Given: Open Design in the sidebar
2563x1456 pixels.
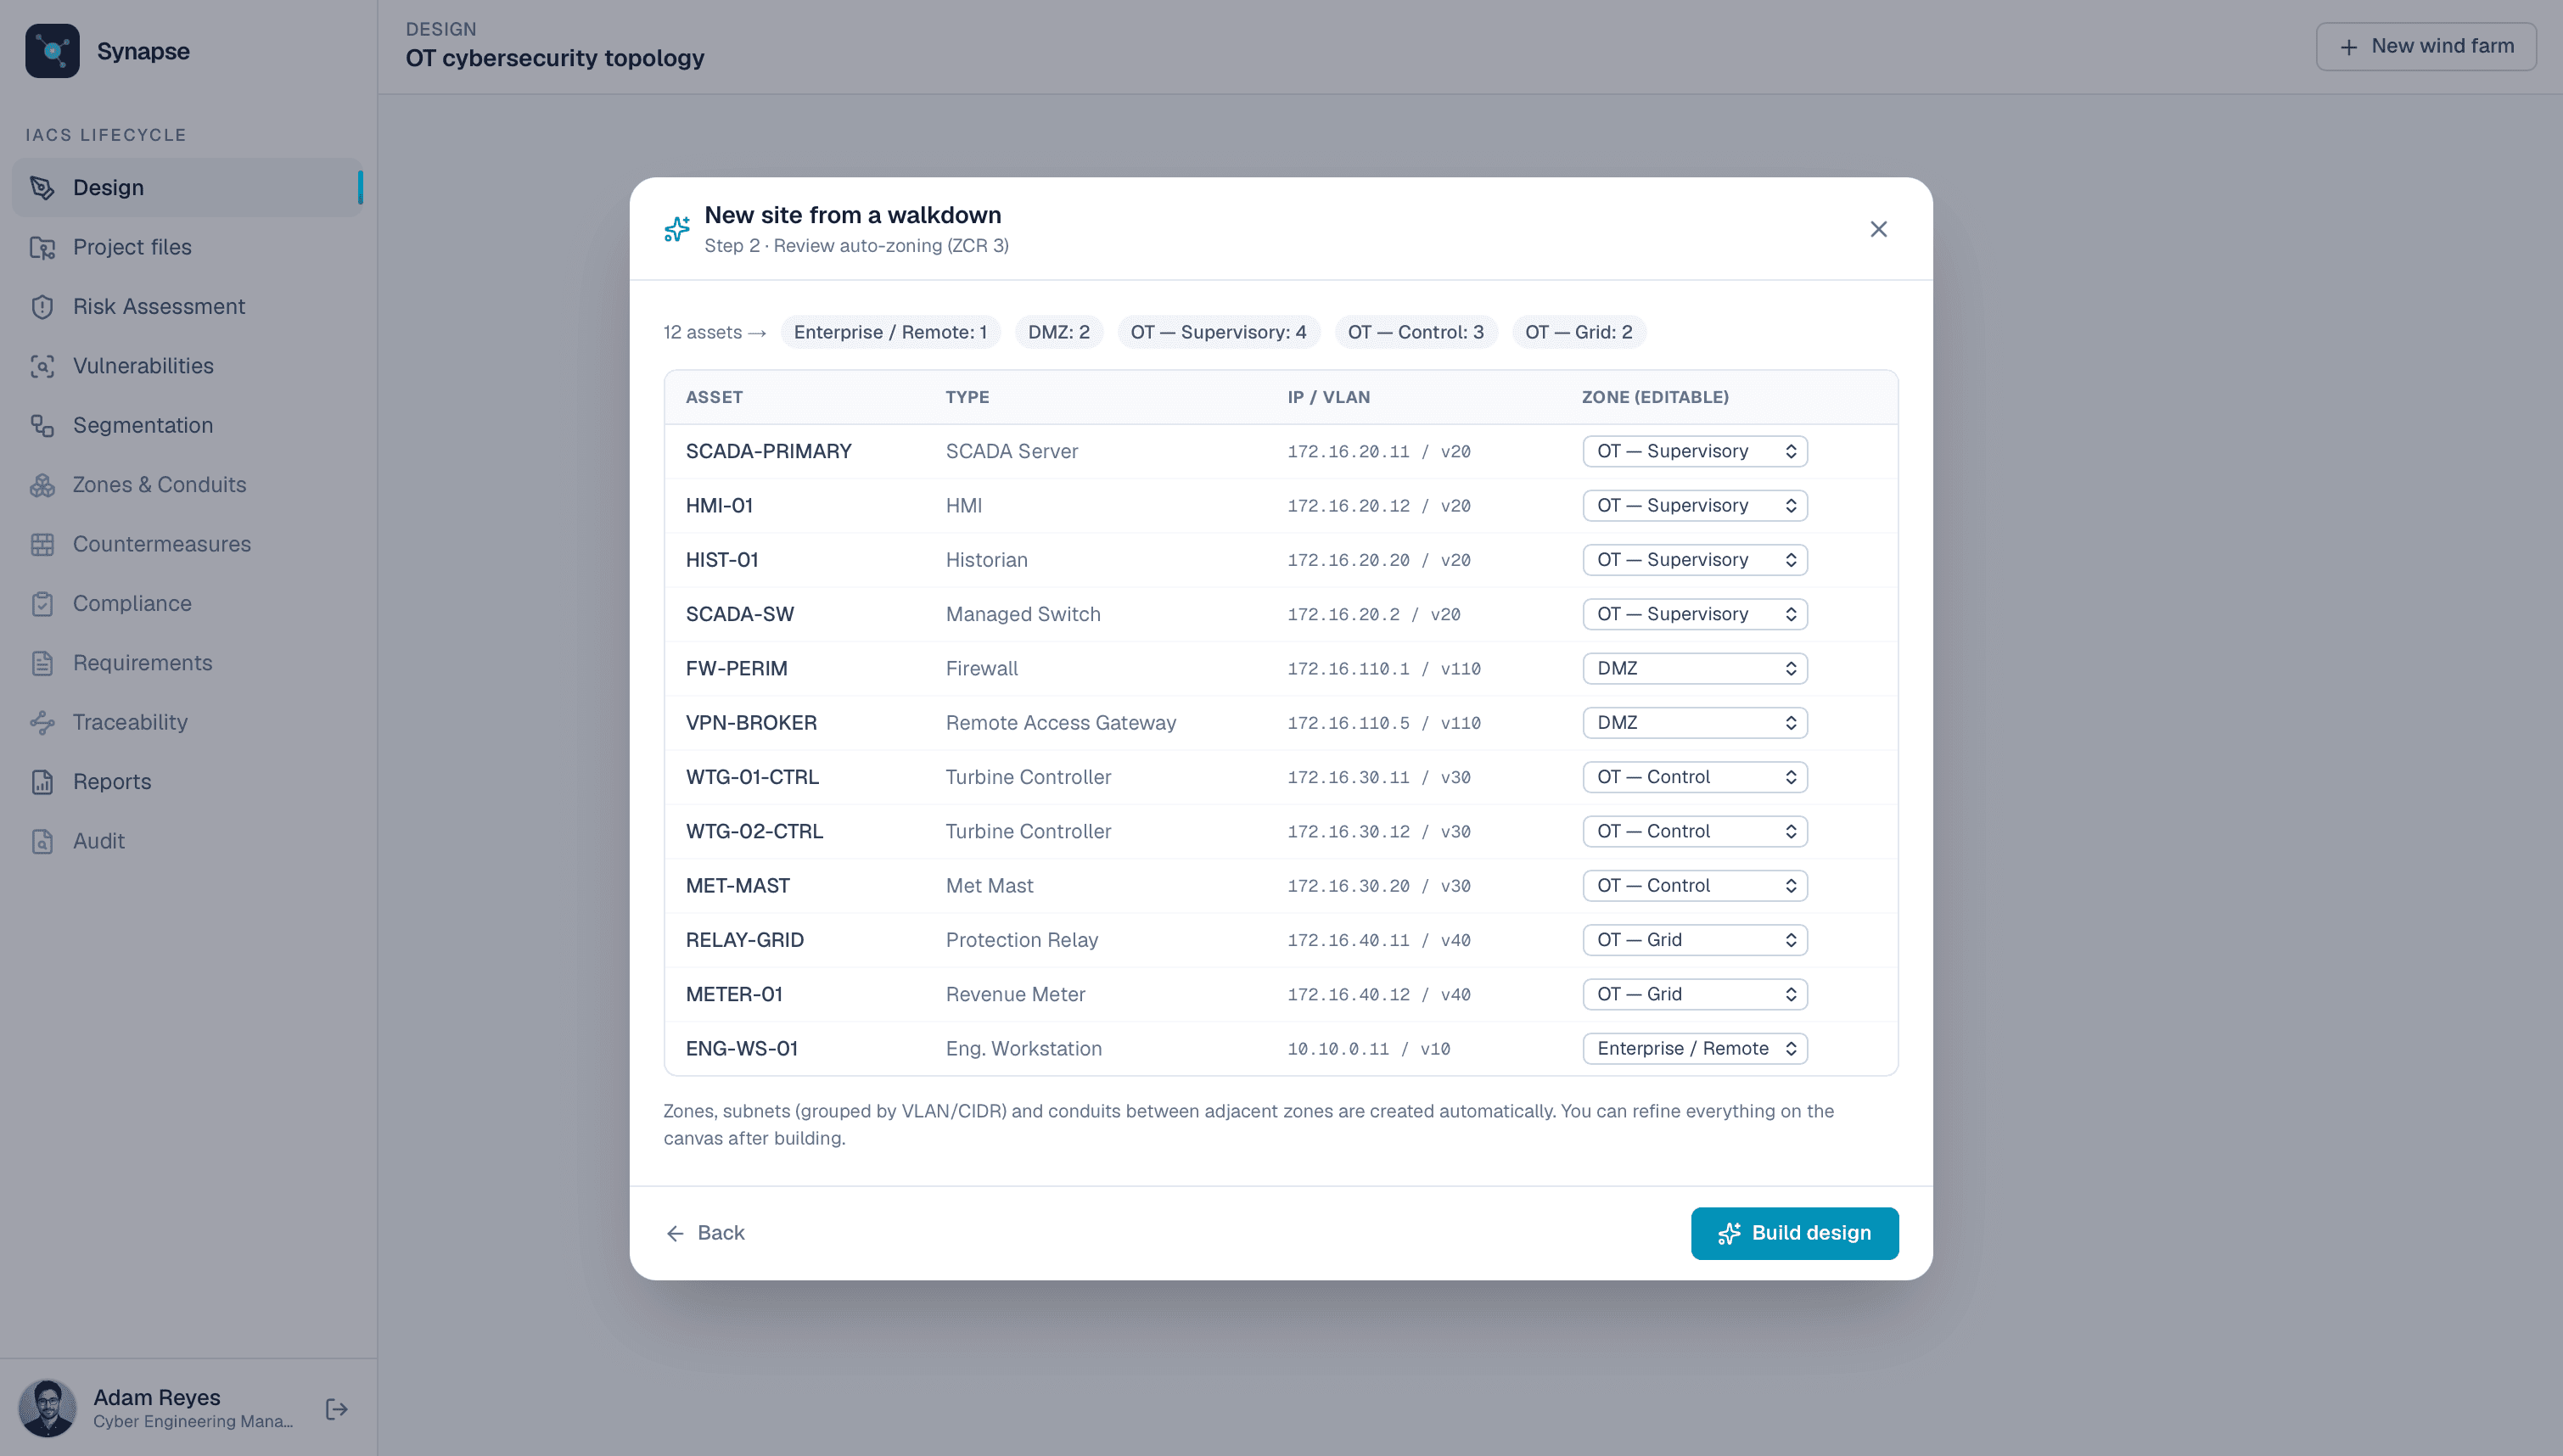Looking at the screenshot, I should 187,187.
